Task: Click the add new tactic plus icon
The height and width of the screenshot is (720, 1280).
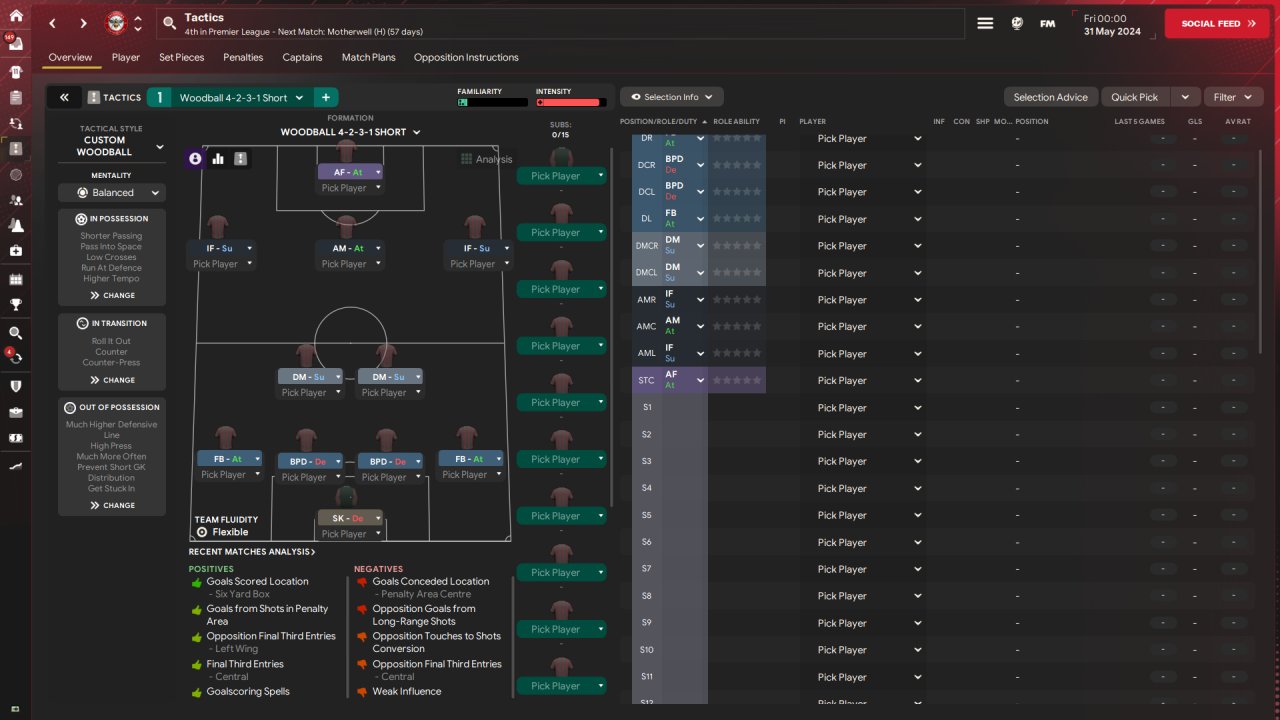Action: [x=325, y=97]
